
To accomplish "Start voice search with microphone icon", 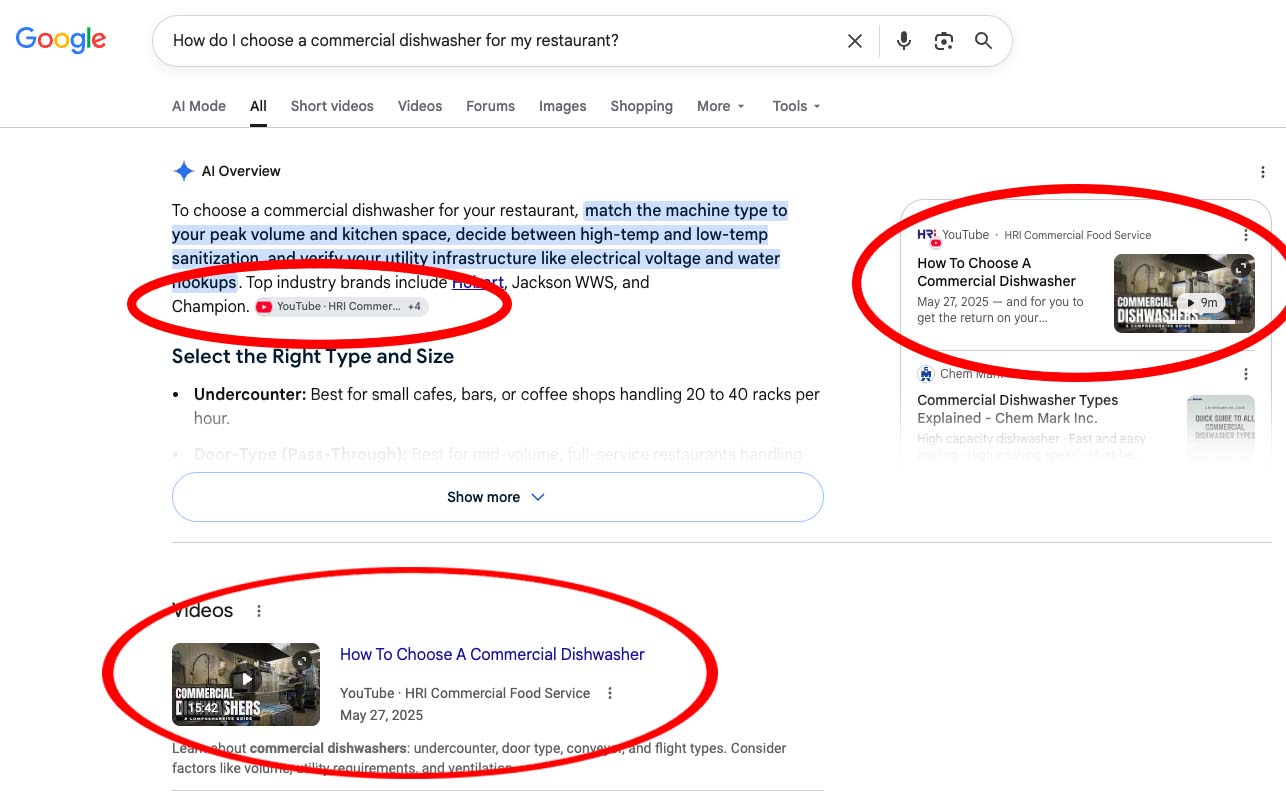I will point(904,41).
